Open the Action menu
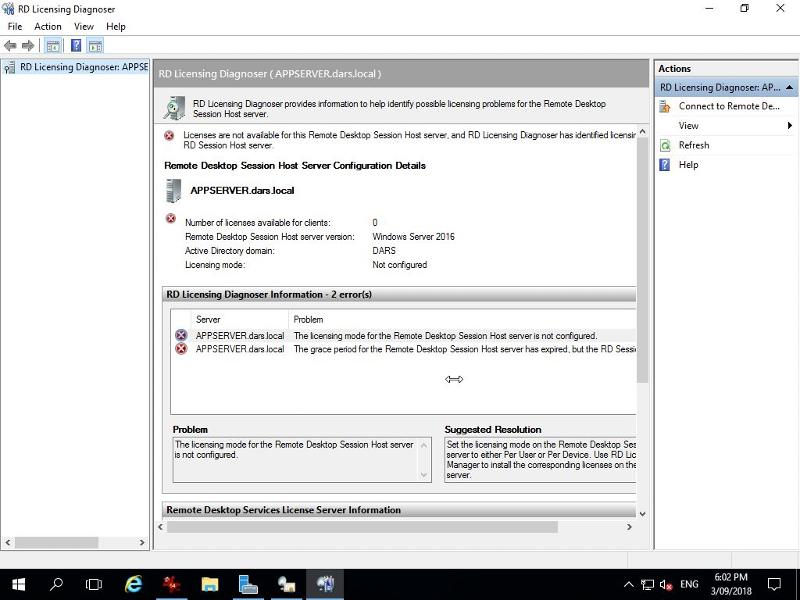800x600 pixels. point(48,27)
